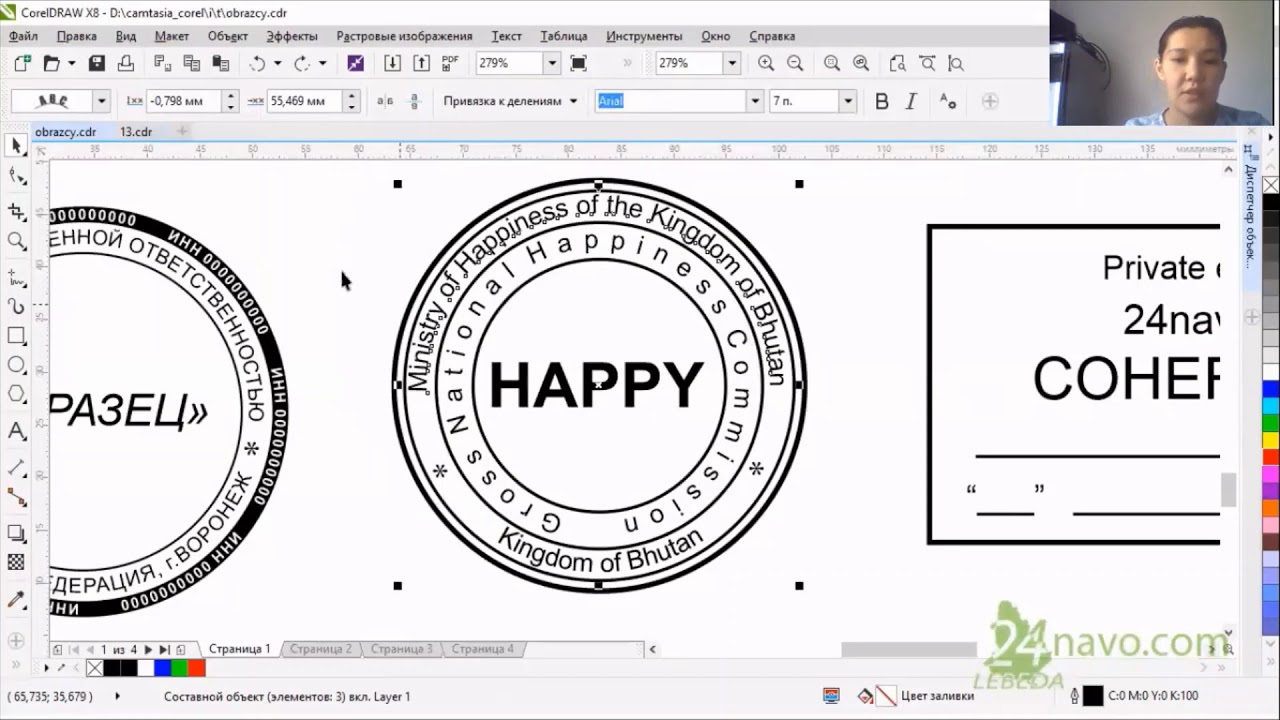This screenshot has width=1280, height=720.
Task: Open character text properties button
Action: pyautogui.click(x=948, y=101)
